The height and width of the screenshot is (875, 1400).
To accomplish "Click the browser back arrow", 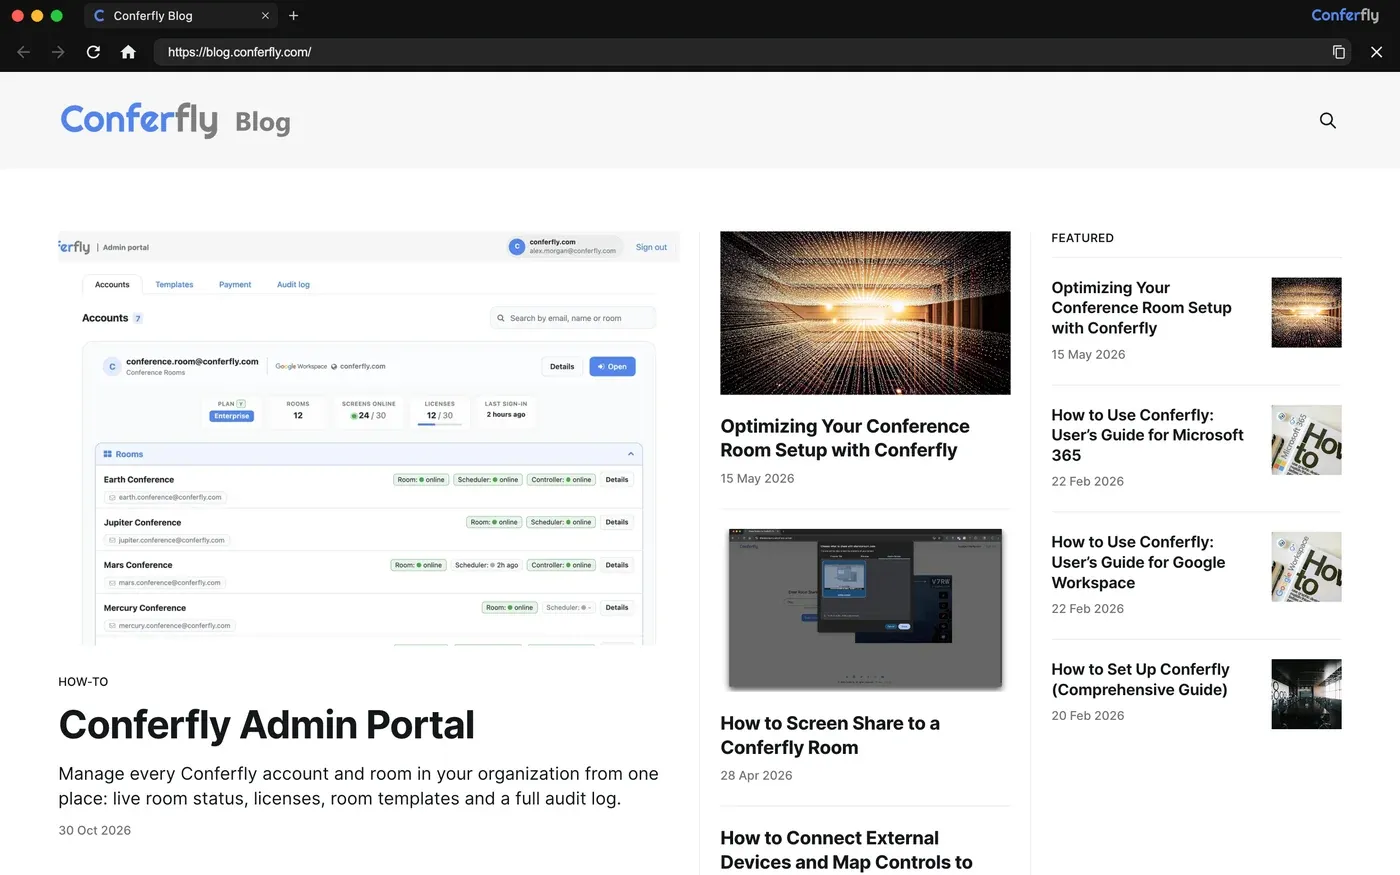I will (24, 52).
